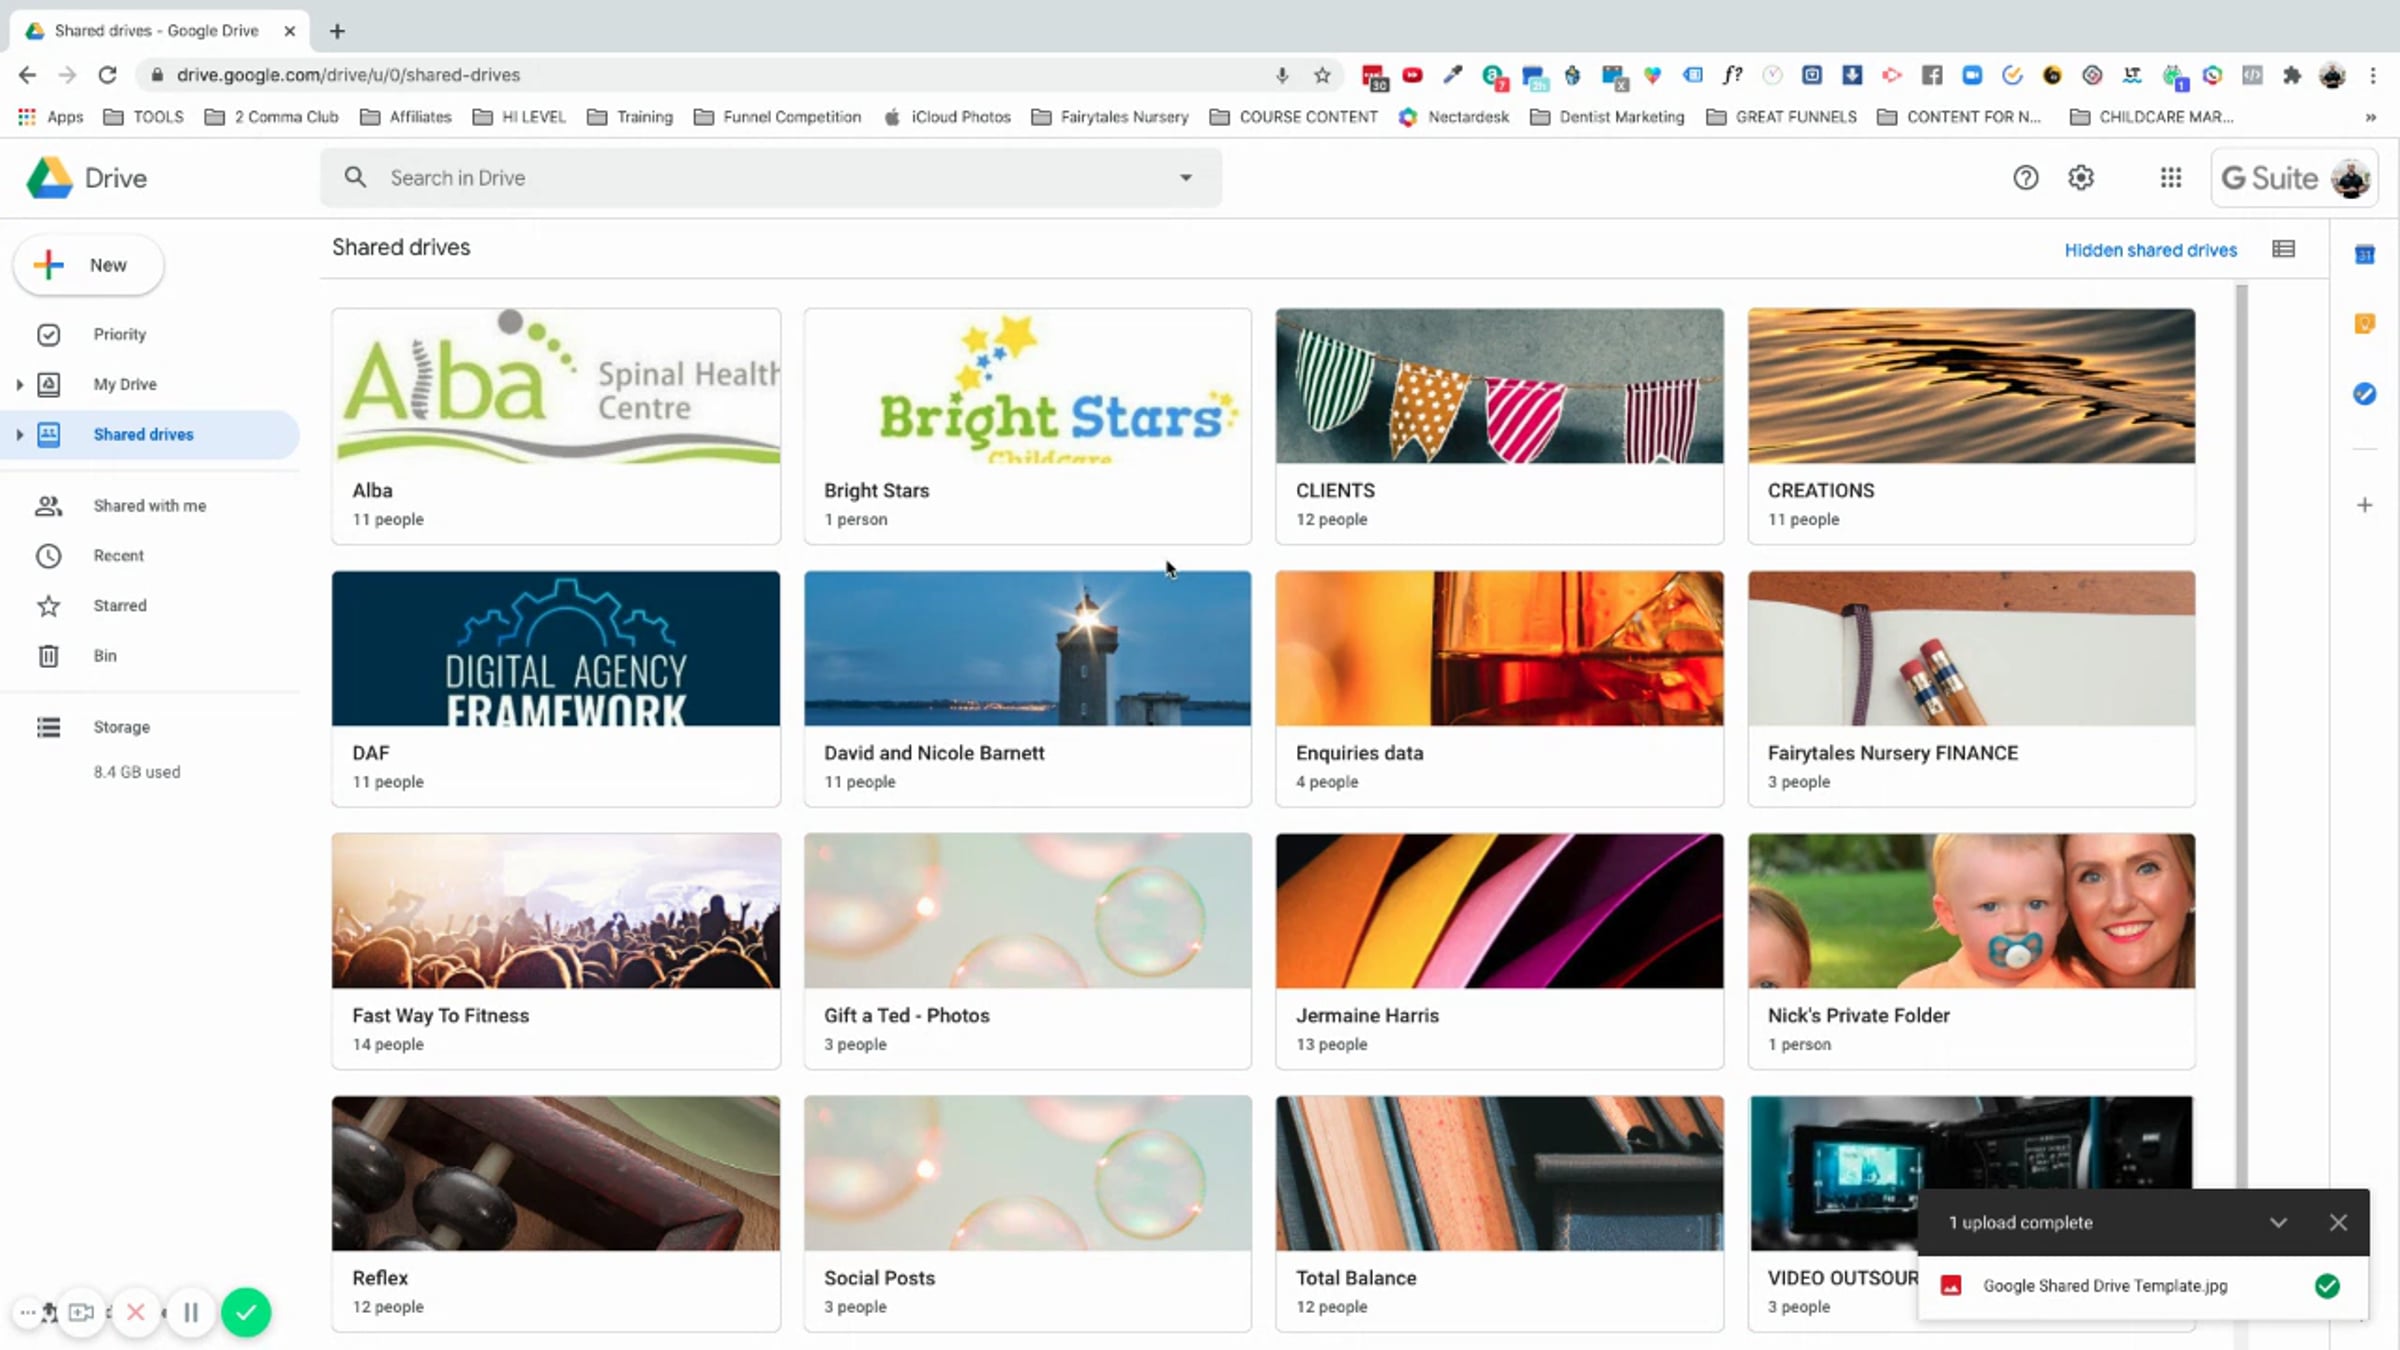Go to Shared with me
Screen dimensions: 2400x1350
149,506
